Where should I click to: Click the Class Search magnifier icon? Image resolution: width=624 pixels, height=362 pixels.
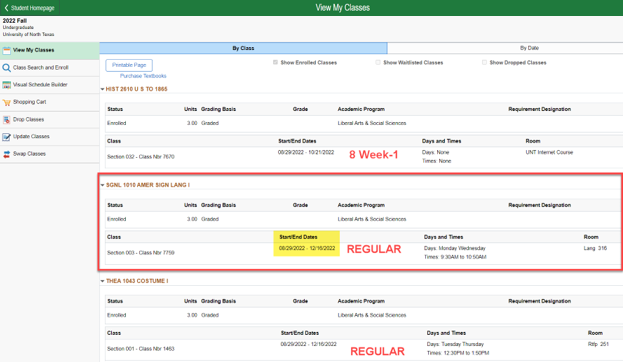(x=6, y=68)
